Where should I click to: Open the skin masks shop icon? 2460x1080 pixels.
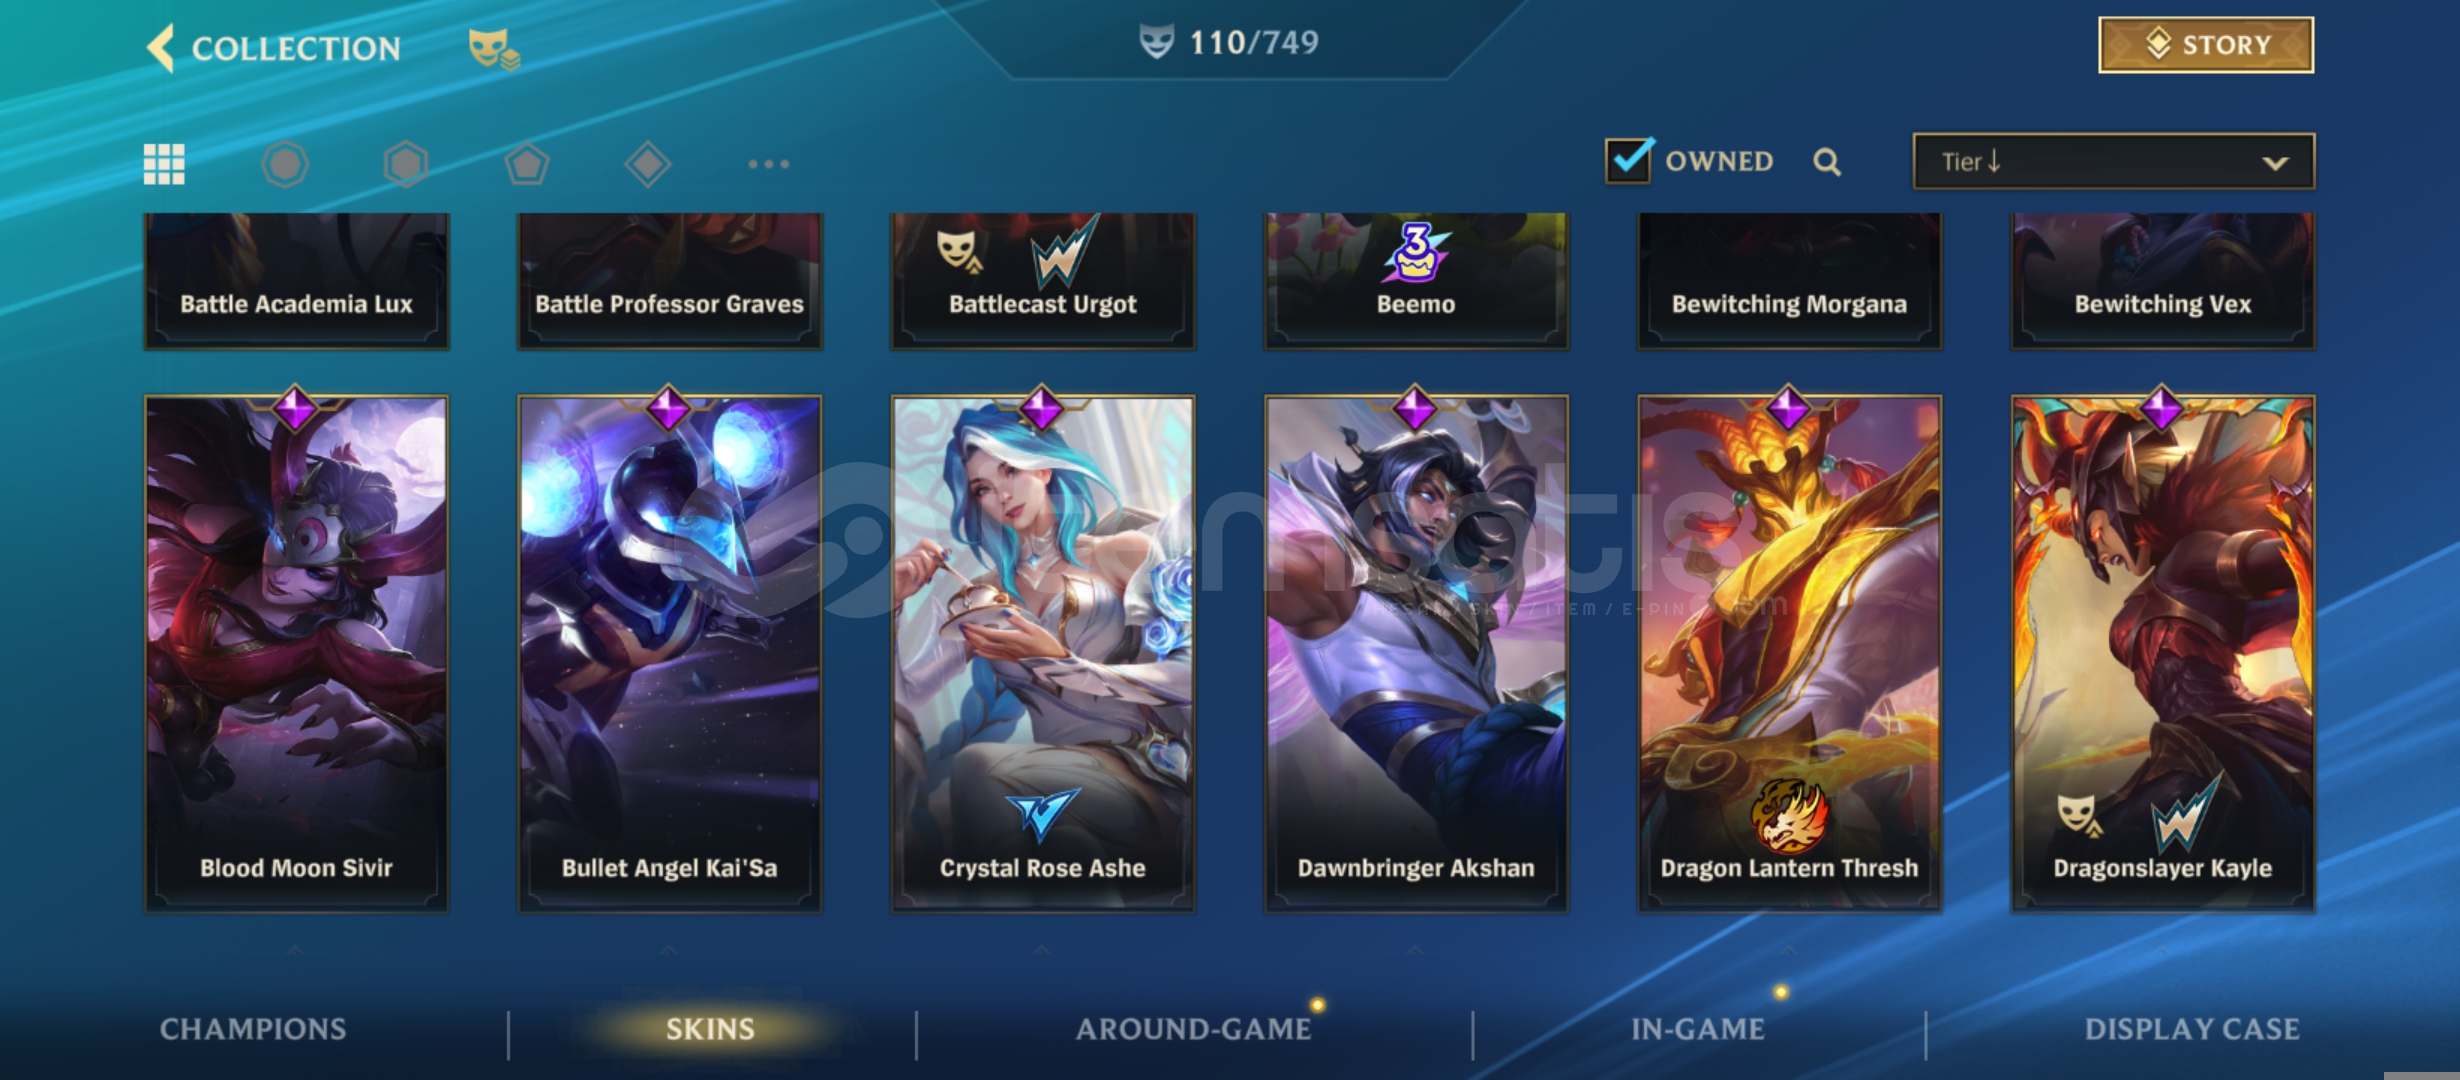pos(494,49)
